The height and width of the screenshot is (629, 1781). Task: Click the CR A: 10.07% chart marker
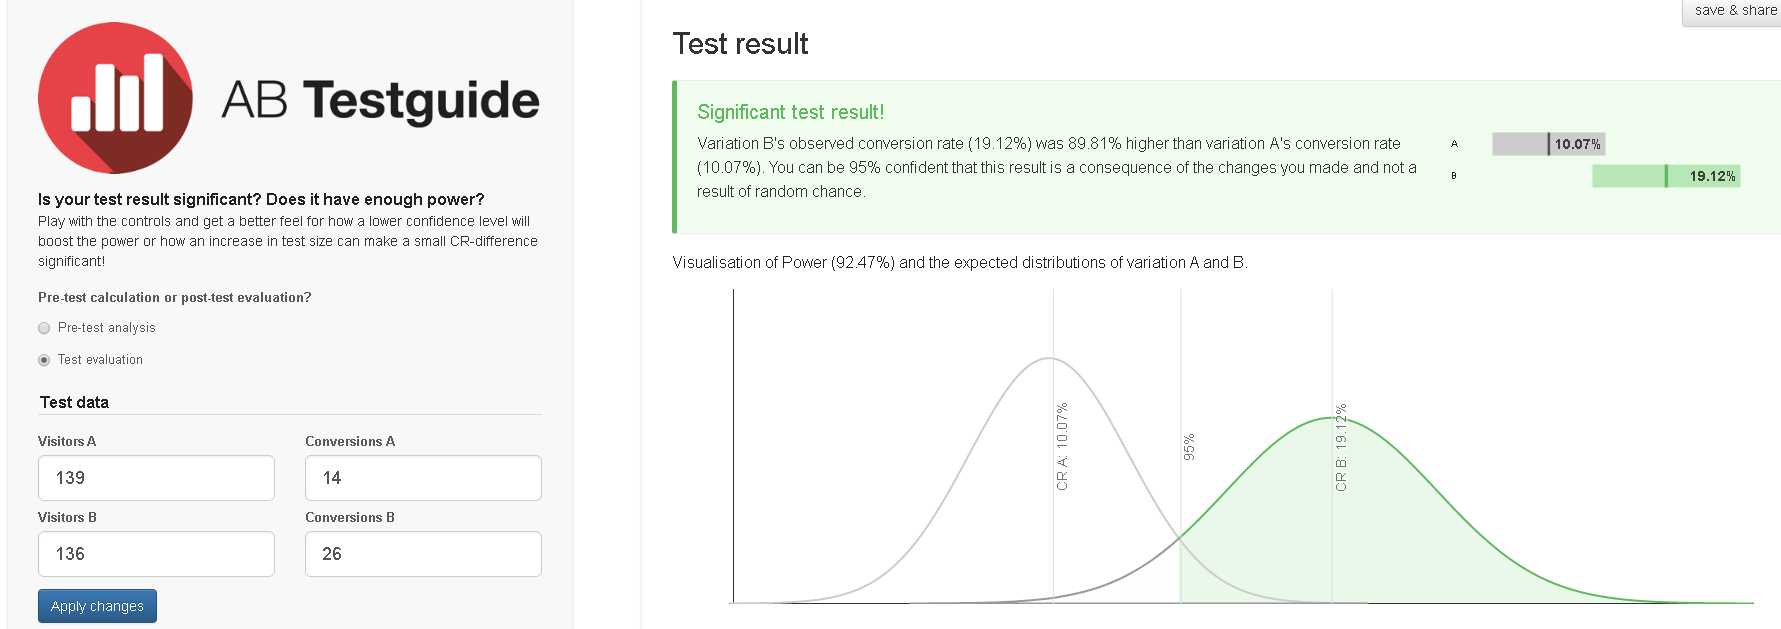[x=1062, y=446]
